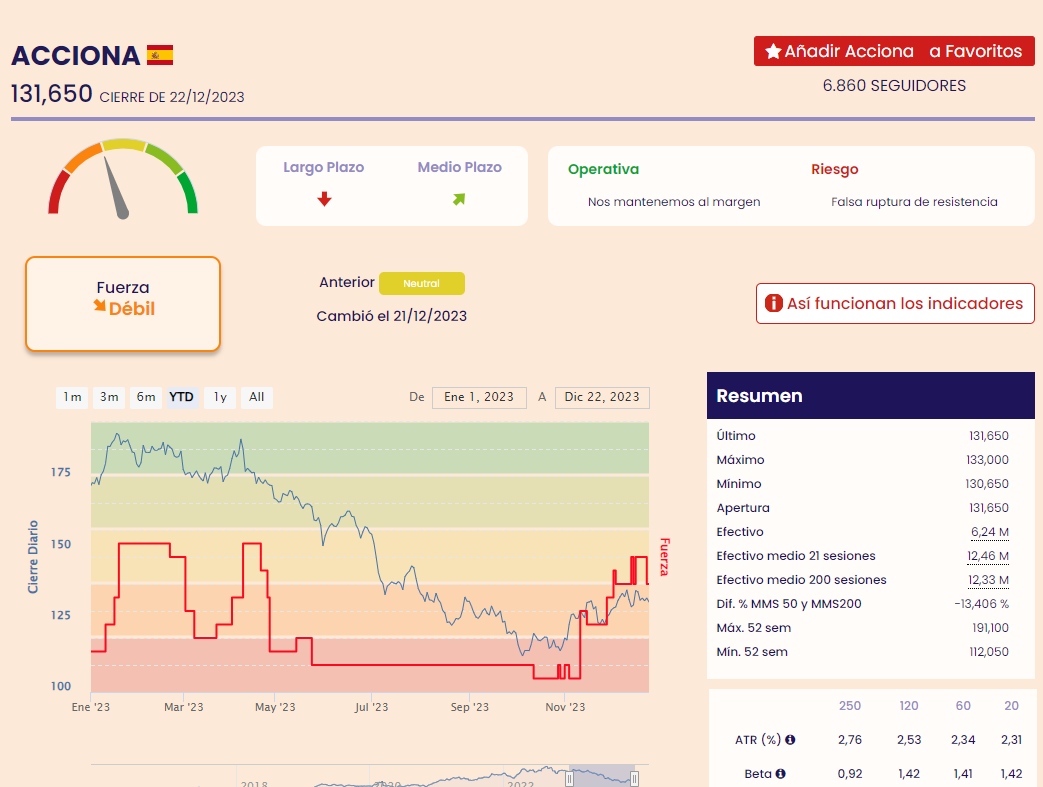The image size is (1043, 787).
Task: Select the 3m chart range
Action: tap(109, 397)
